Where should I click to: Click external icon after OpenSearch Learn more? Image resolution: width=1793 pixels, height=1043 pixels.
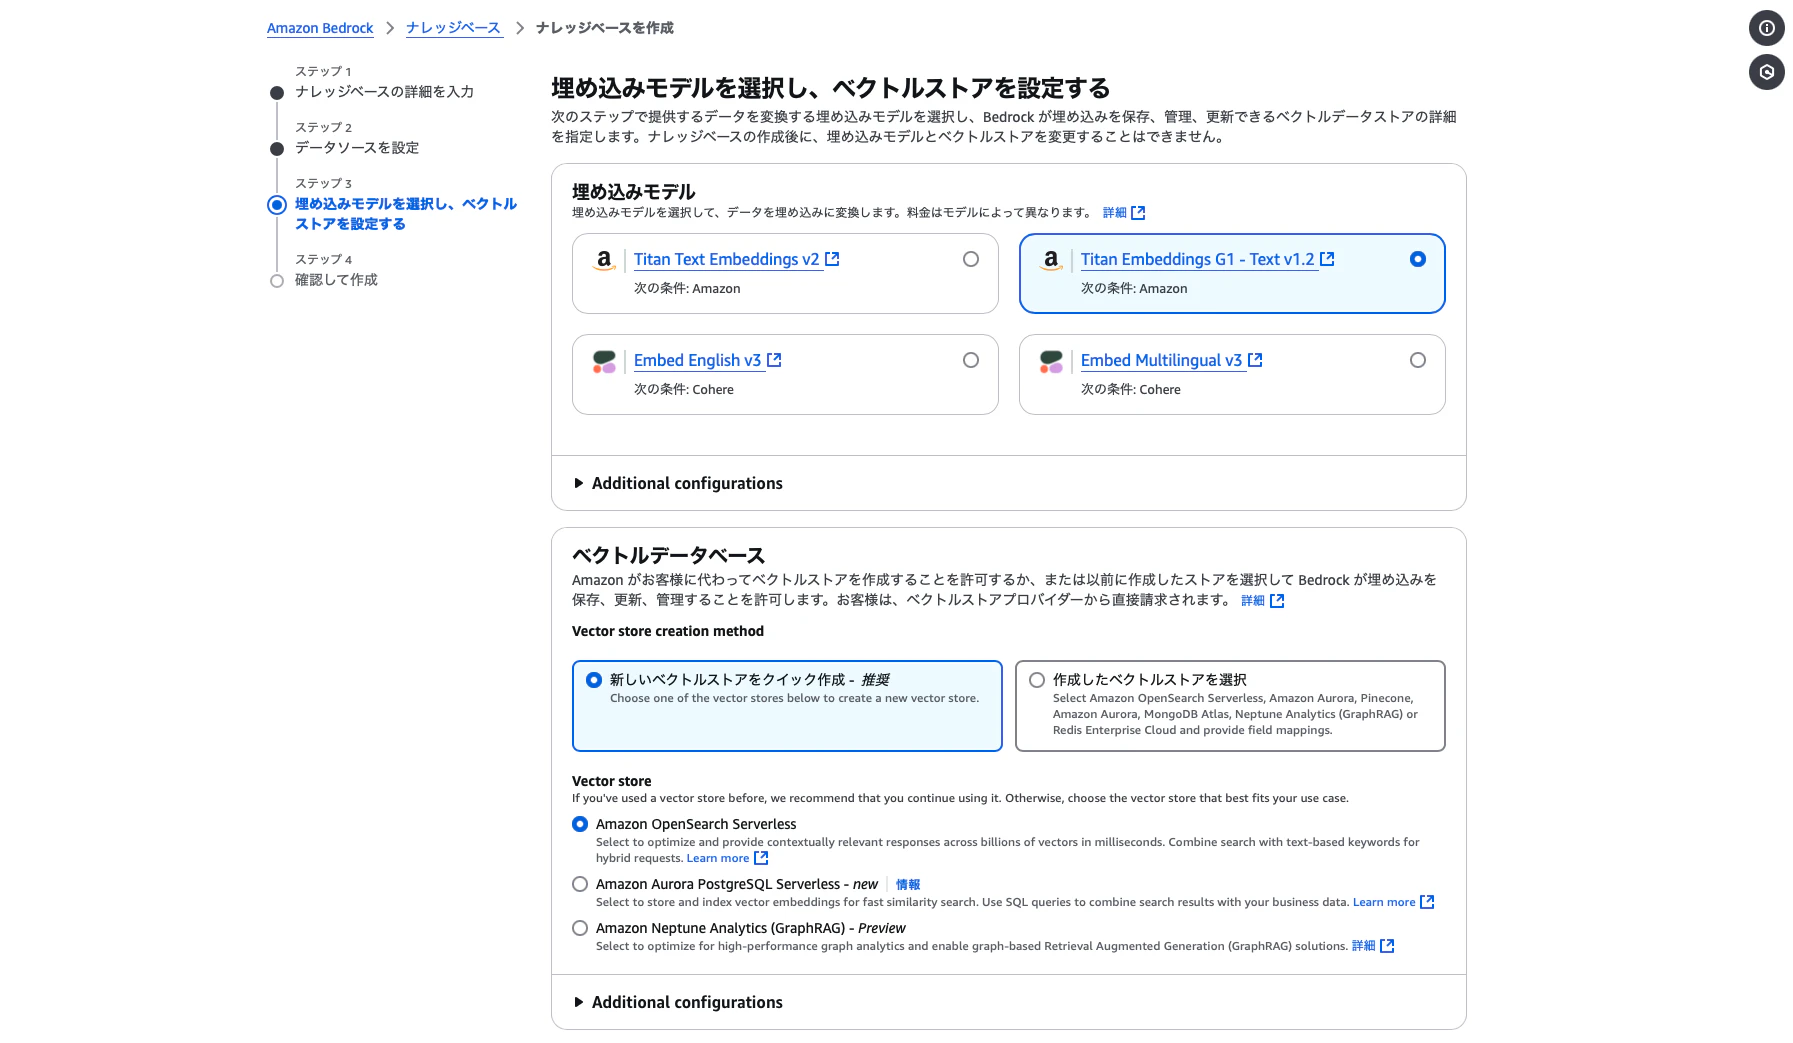point(761,858)
